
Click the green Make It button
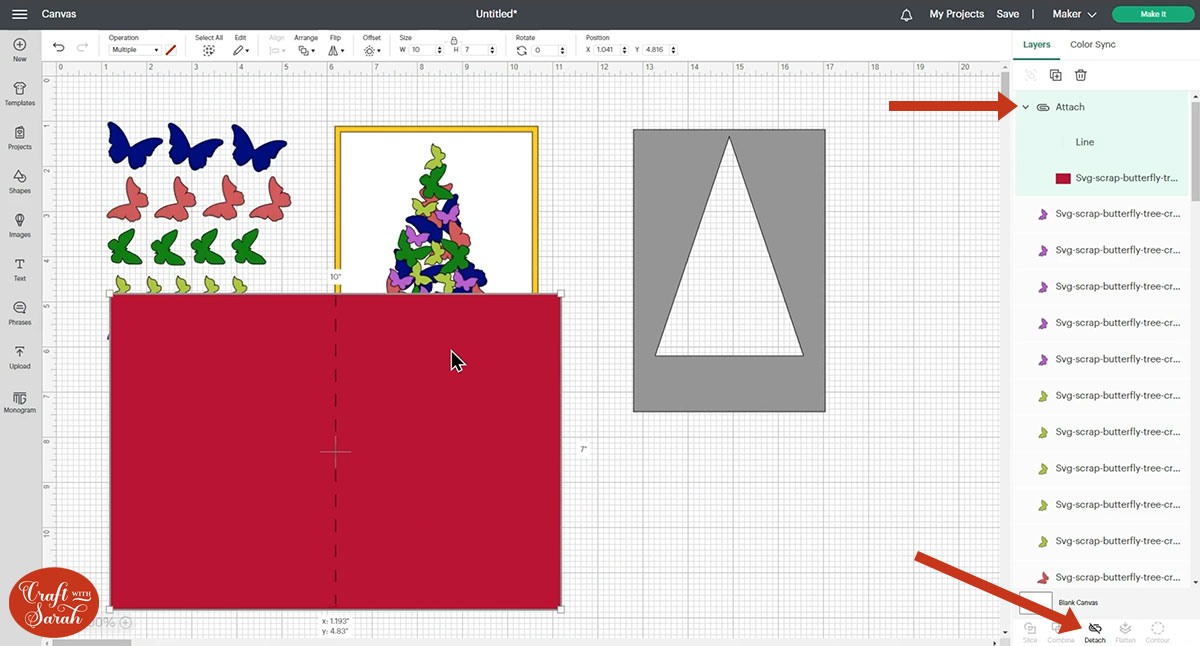point(1152,14)
